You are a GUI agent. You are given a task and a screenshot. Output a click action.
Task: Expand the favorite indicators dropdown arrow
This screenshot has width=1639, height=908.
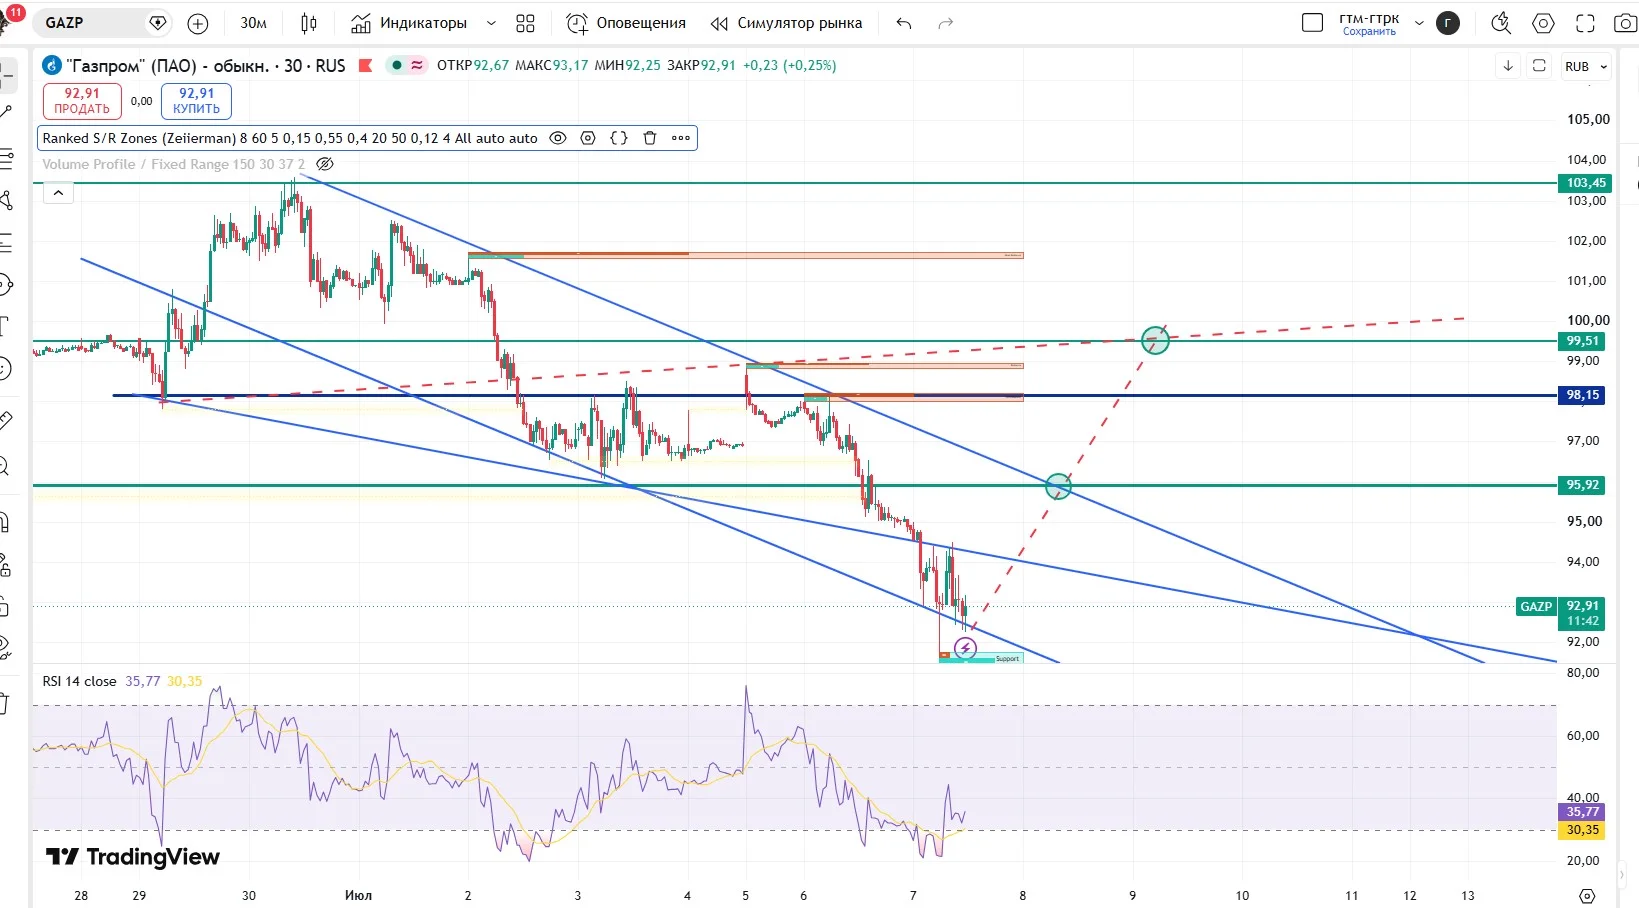[x=491, y=23]
